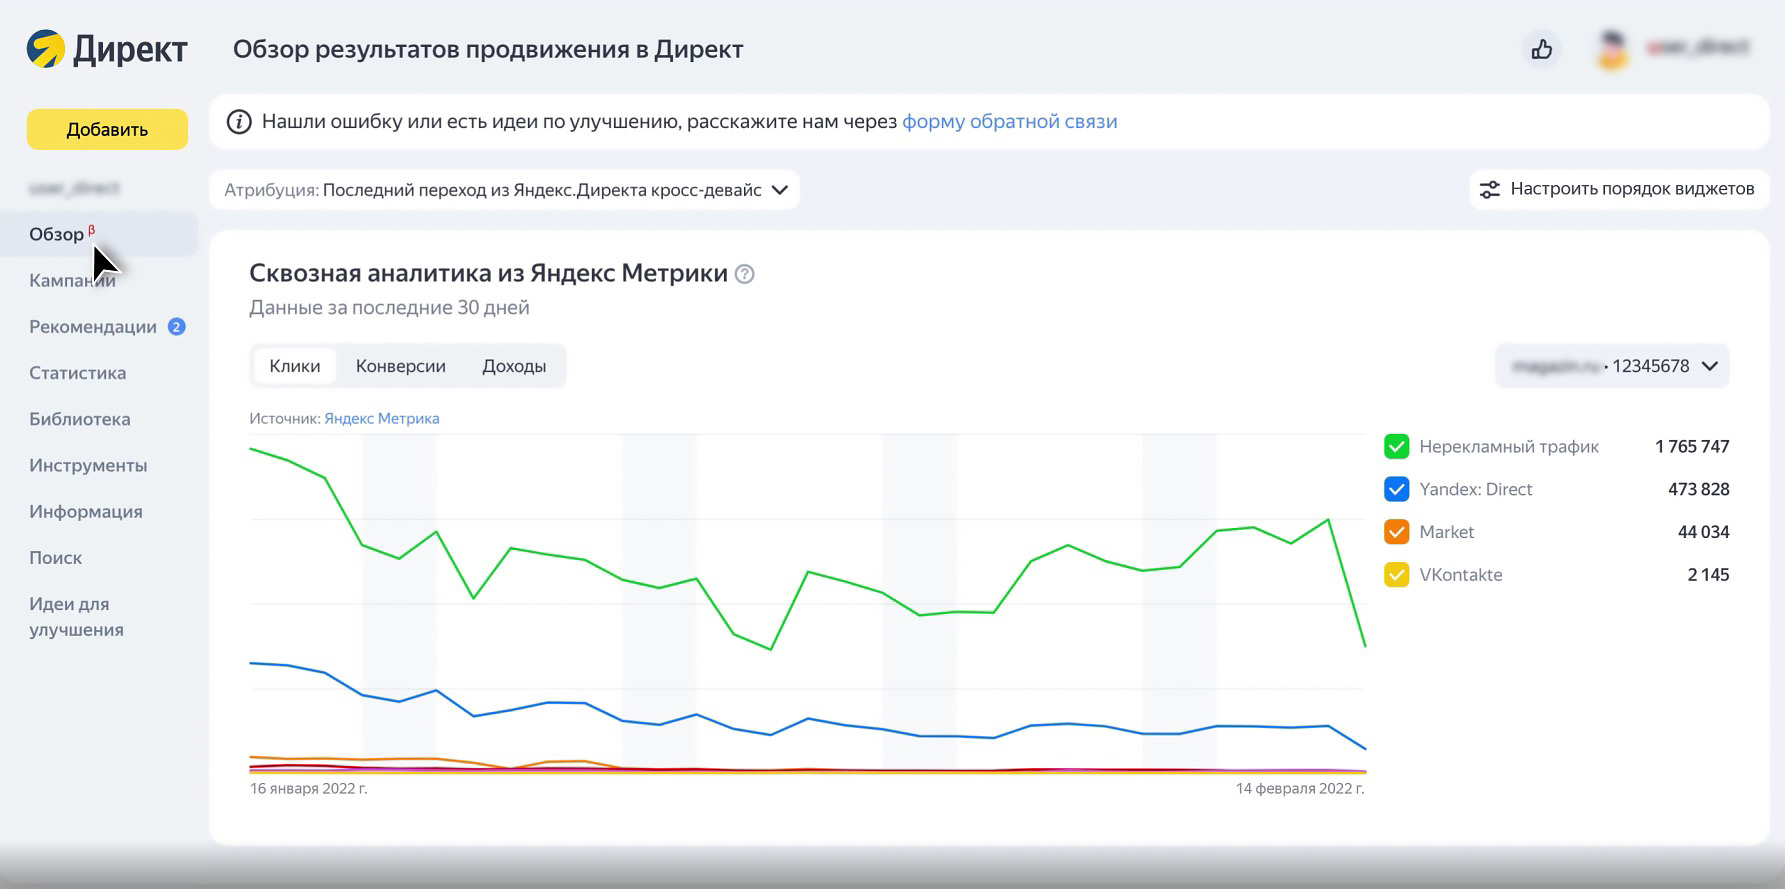Click the thumbs-up feedback icon
This screenshot has width=1785, height=889.
(1542, 49)
